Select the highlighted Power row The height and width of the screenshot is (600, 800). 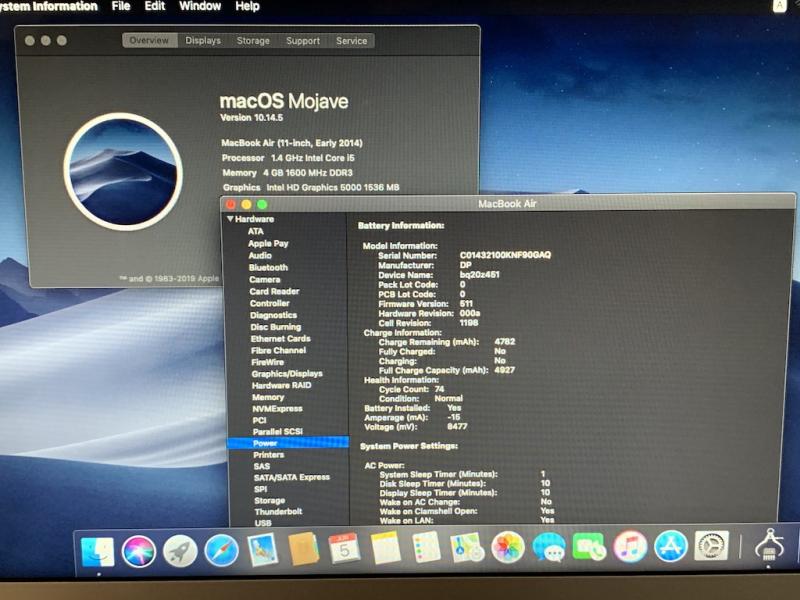(288, 443)
